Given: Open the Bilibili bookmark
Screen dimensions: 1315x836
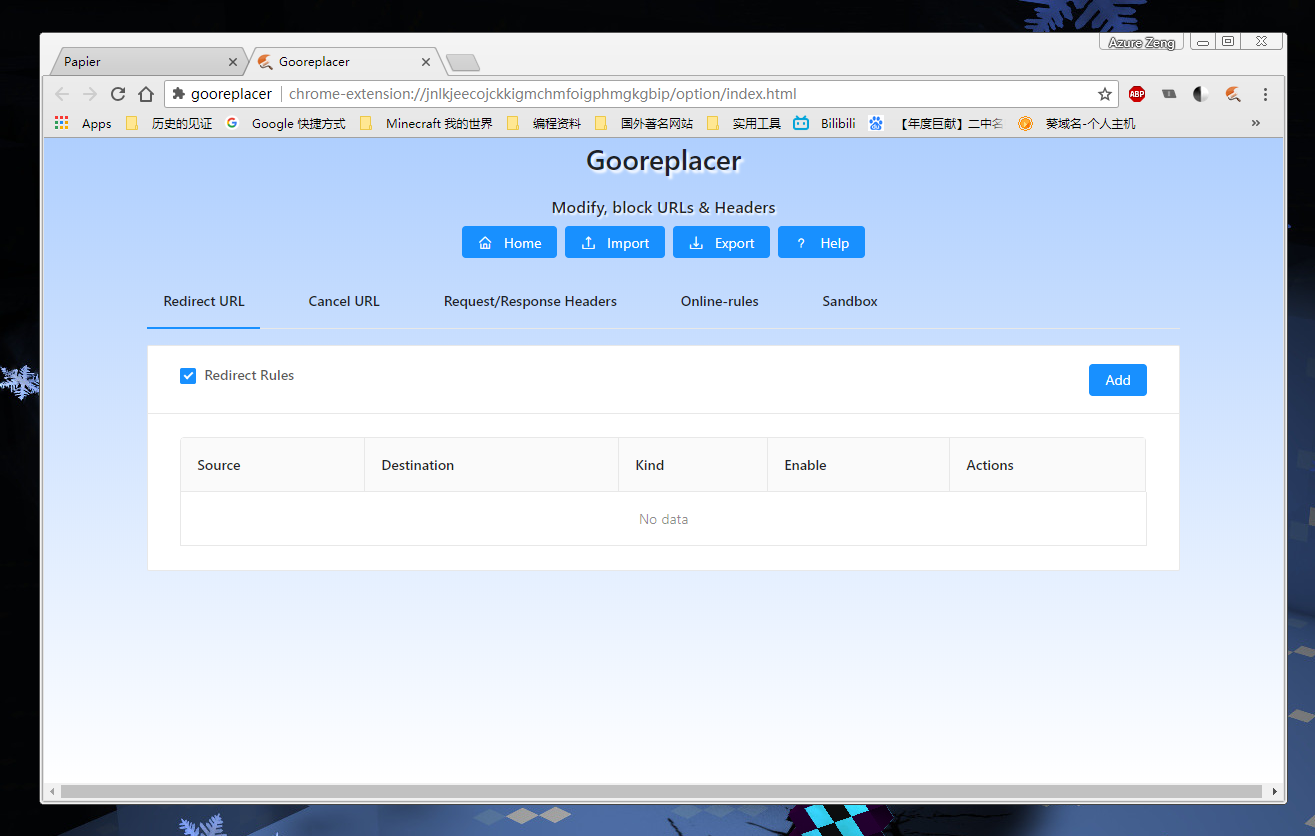Looking at the screenshot, I should pyautogui.click(x=824, y=124).
